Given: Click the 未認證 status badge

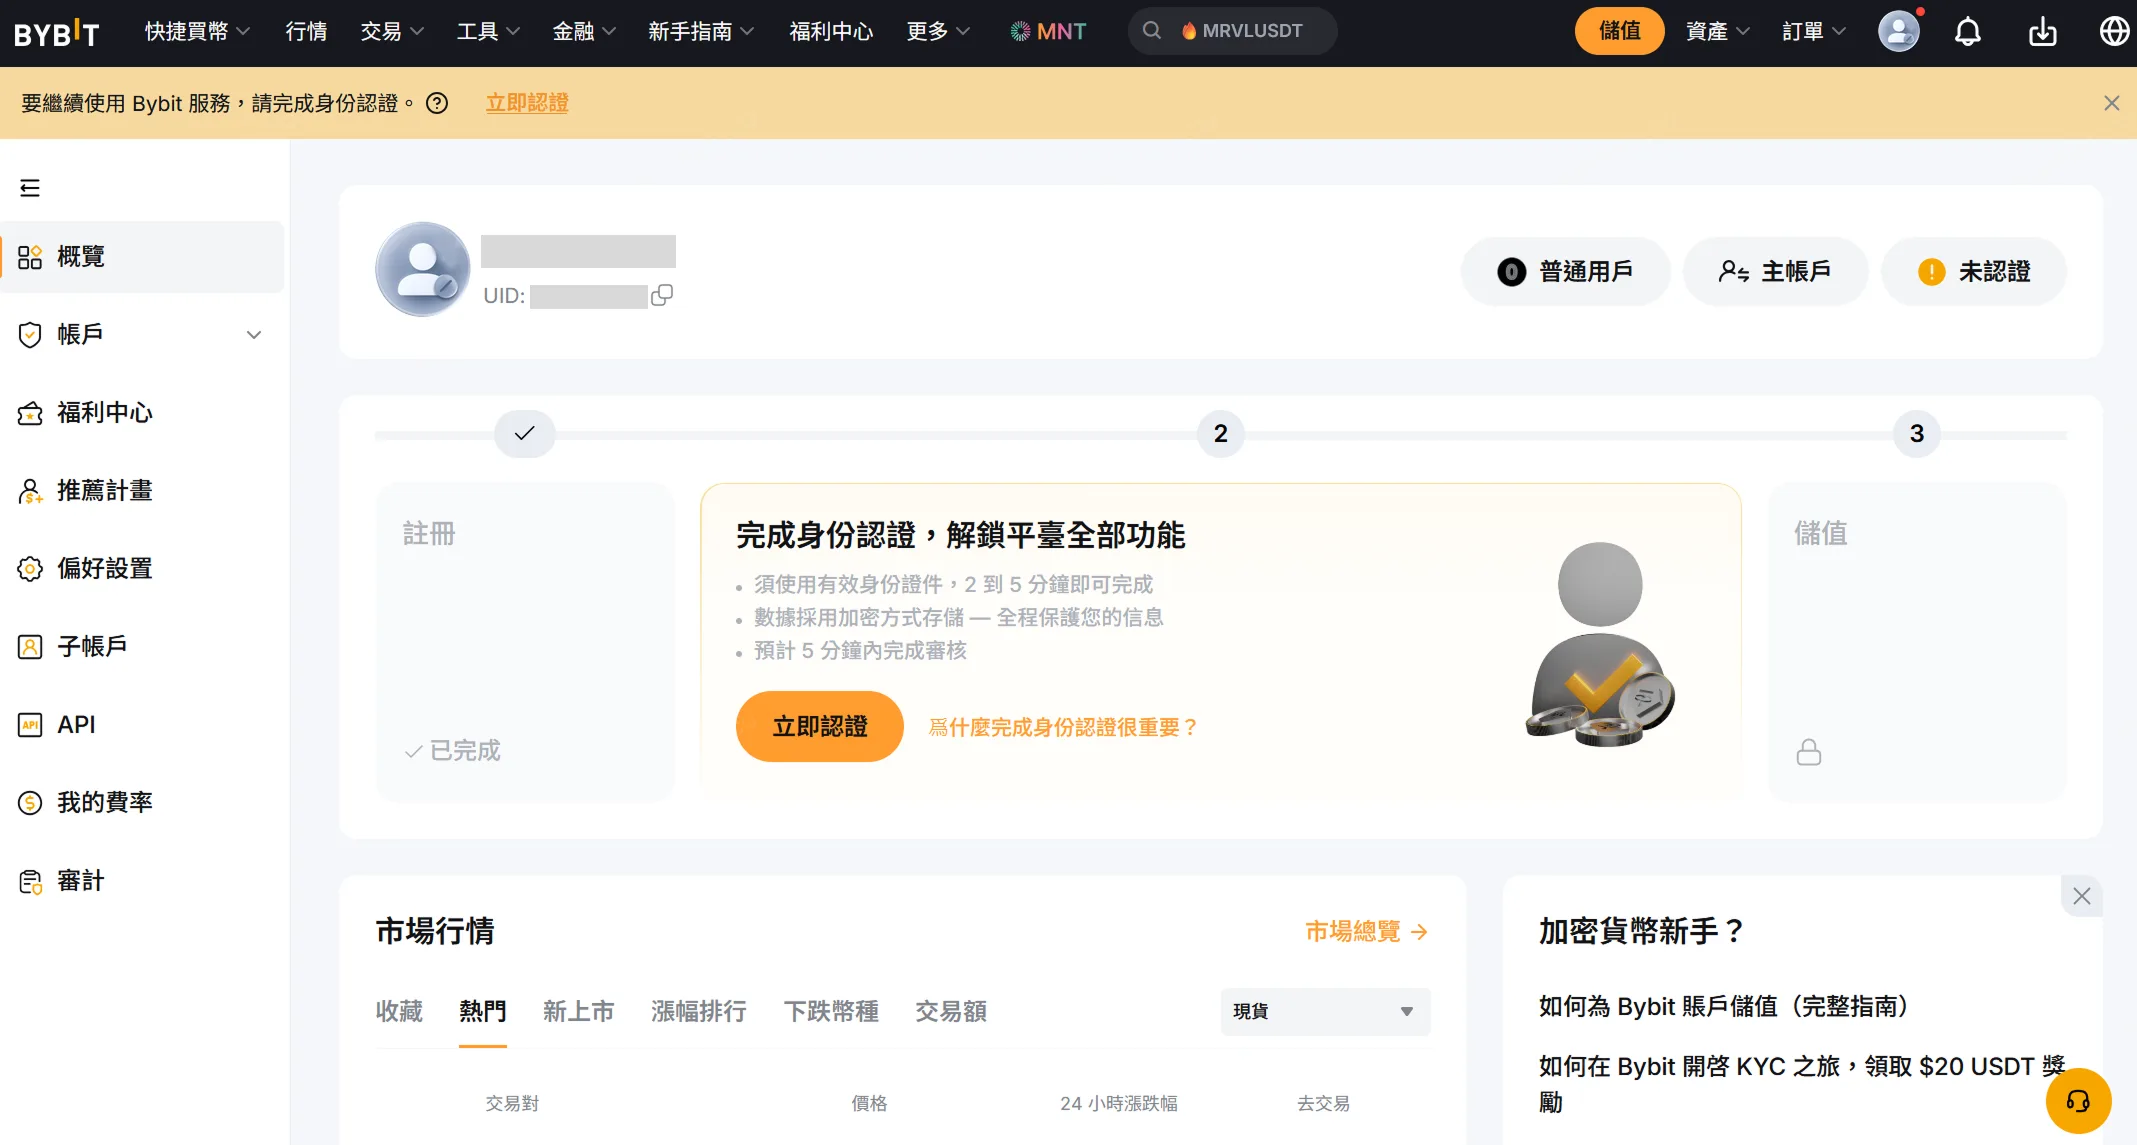Looking at the screenshot, I should (1973, 271).
